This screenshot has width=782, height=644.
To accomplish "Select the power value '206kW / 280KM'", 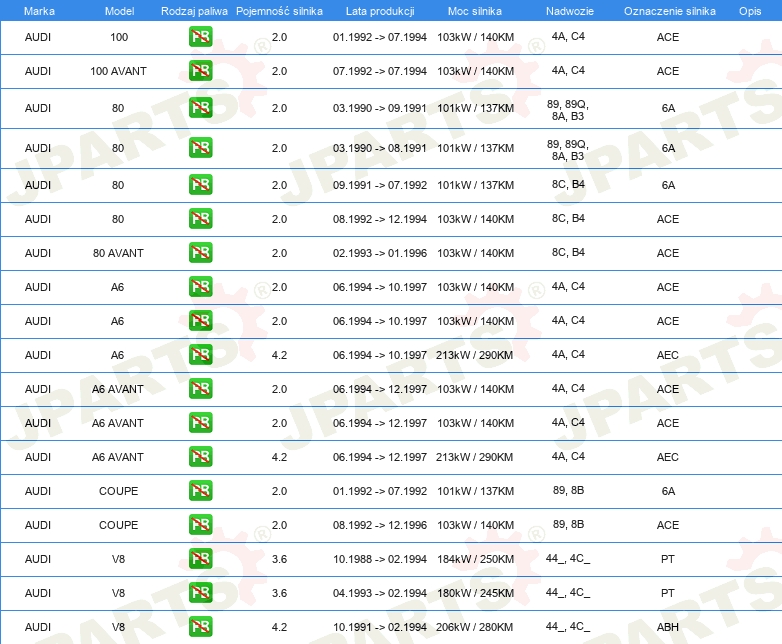I will [474, 627].
